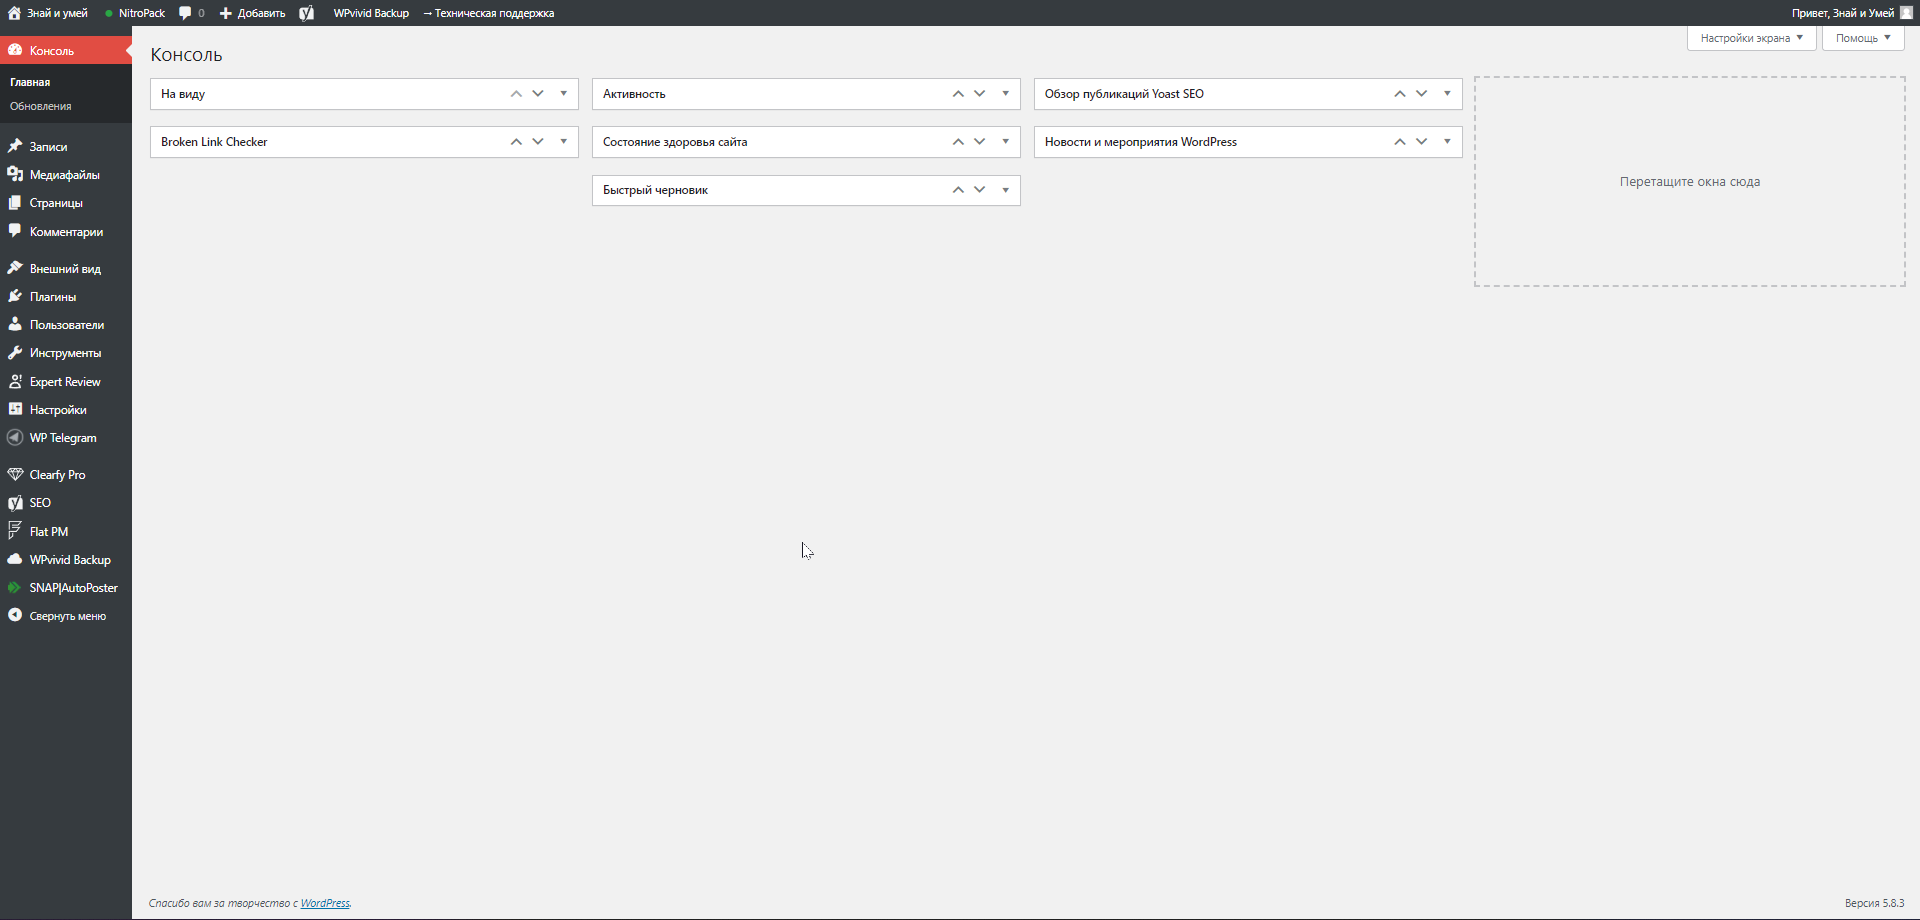Open the Настройки экрана dropdown

pyautogui.click(x=1751, y=38)
